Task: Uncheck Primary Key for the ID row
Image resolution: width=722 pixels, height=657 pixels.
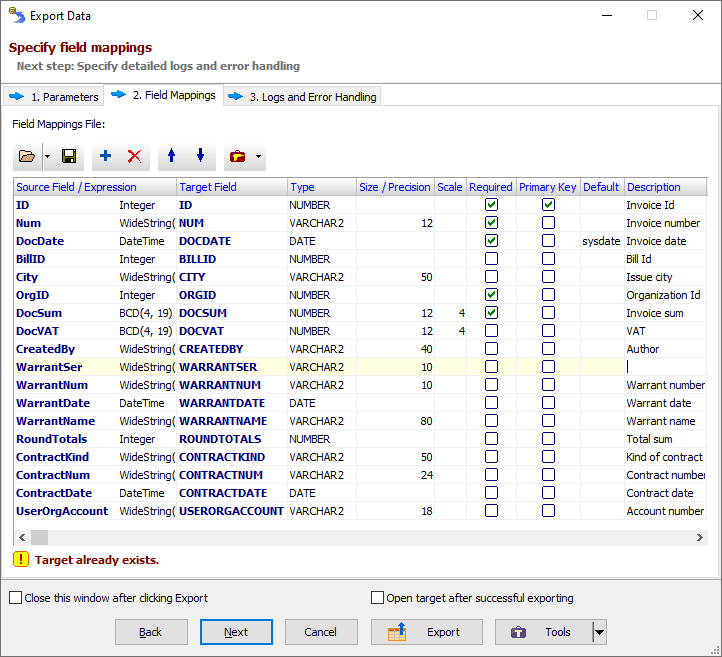Action: 548,205
